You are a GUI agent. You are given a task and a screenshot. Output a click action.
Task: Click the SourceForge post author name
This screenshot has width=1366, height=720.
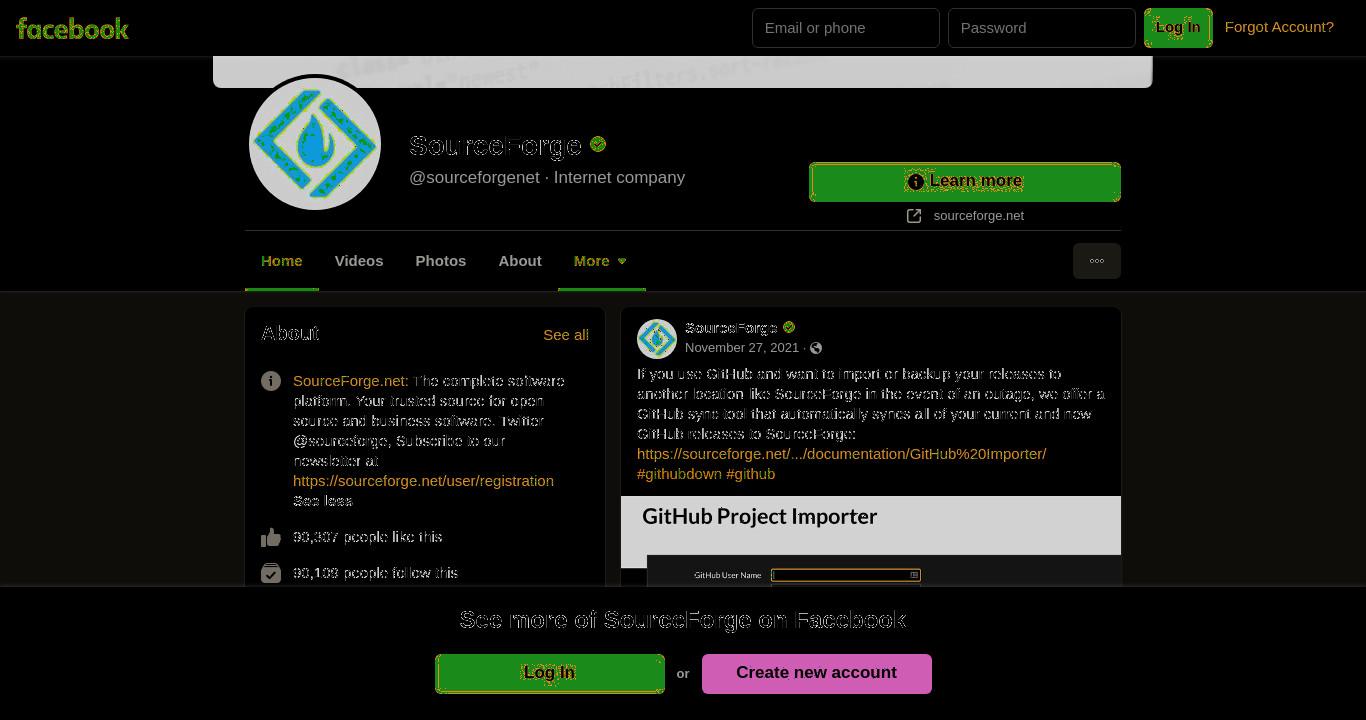731,328
